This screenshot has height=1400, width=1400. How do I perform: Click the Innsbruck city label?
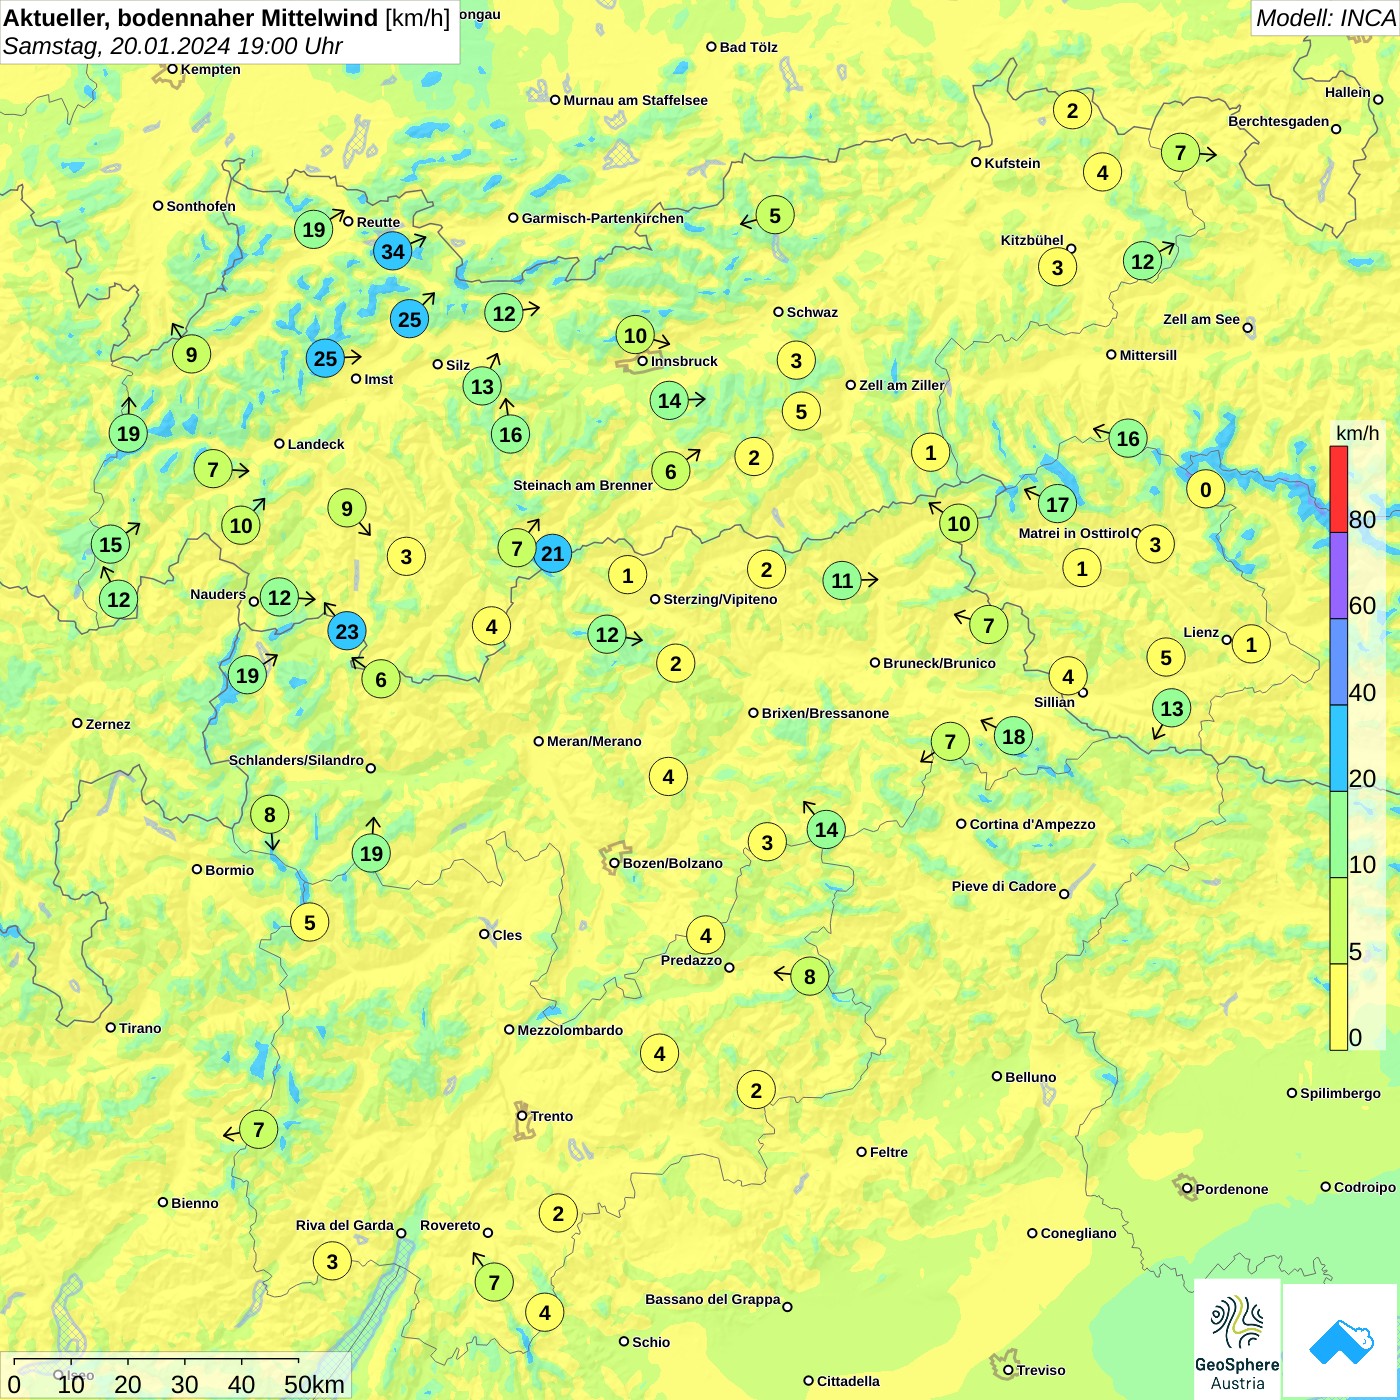coord(684,361)
